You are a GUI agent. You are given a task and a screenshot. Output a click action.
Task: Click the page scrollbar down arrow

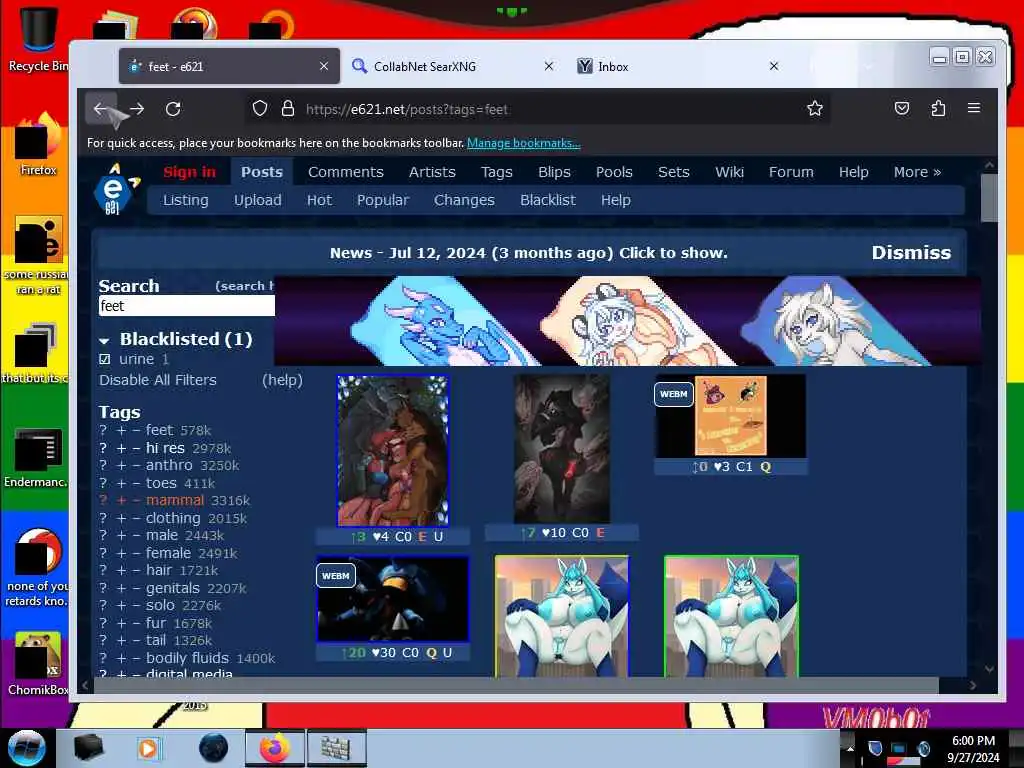pos(989,669)
